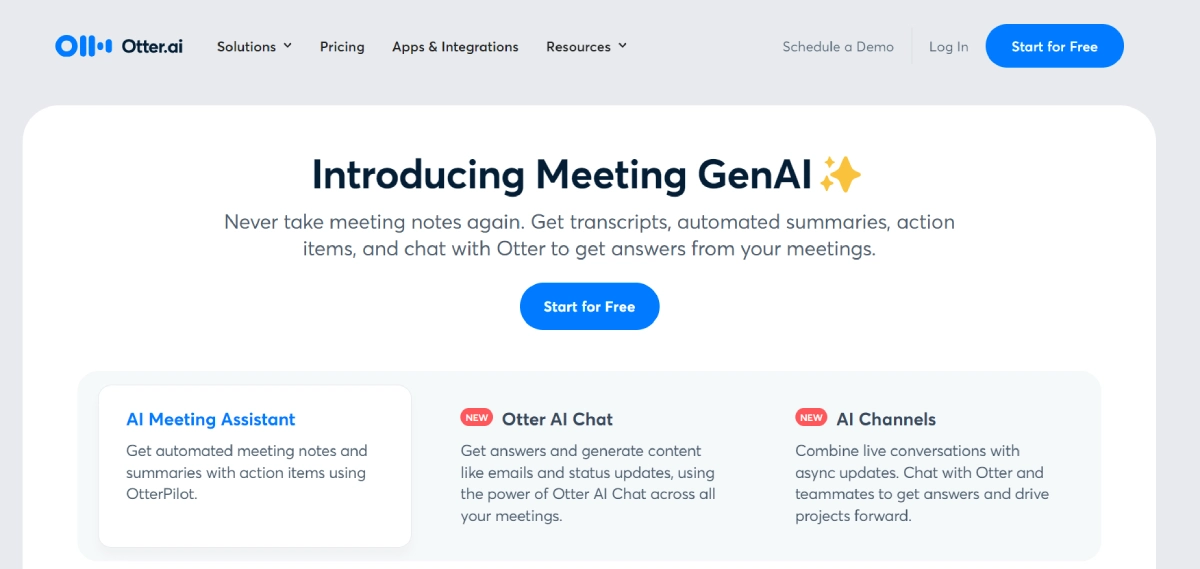The image size is (1200, 569).
Task: Click the Introducing Meeting GenAI headline
Action: pos(561,175)
